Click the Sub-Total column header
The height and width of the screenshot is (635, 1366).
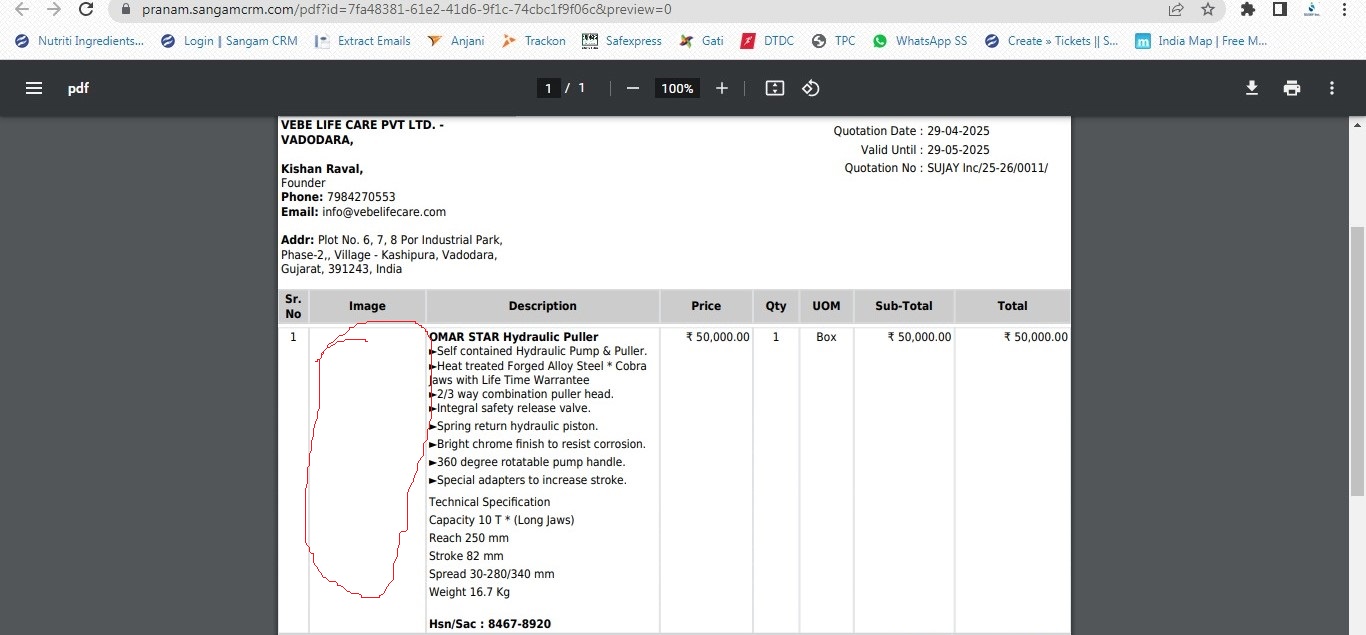tap(904, 306)
